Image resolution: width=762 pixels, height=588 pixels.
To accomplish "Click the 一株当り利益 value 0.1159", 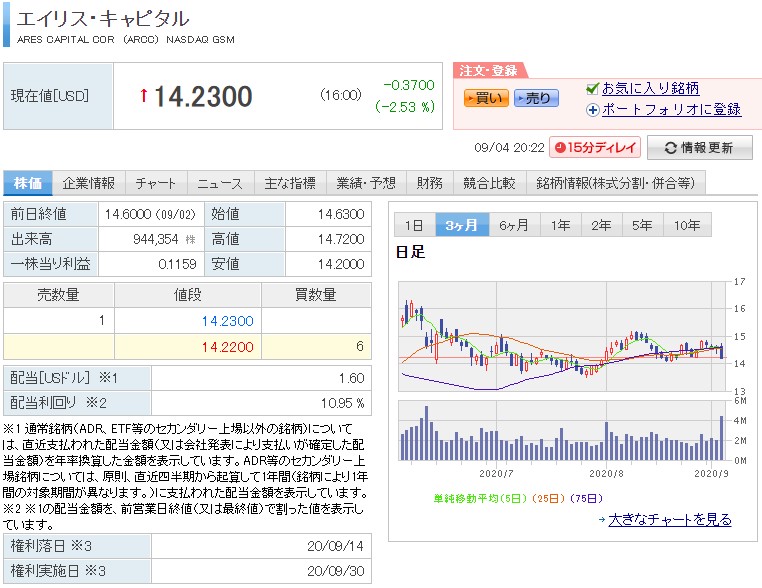I will [177, 264].
